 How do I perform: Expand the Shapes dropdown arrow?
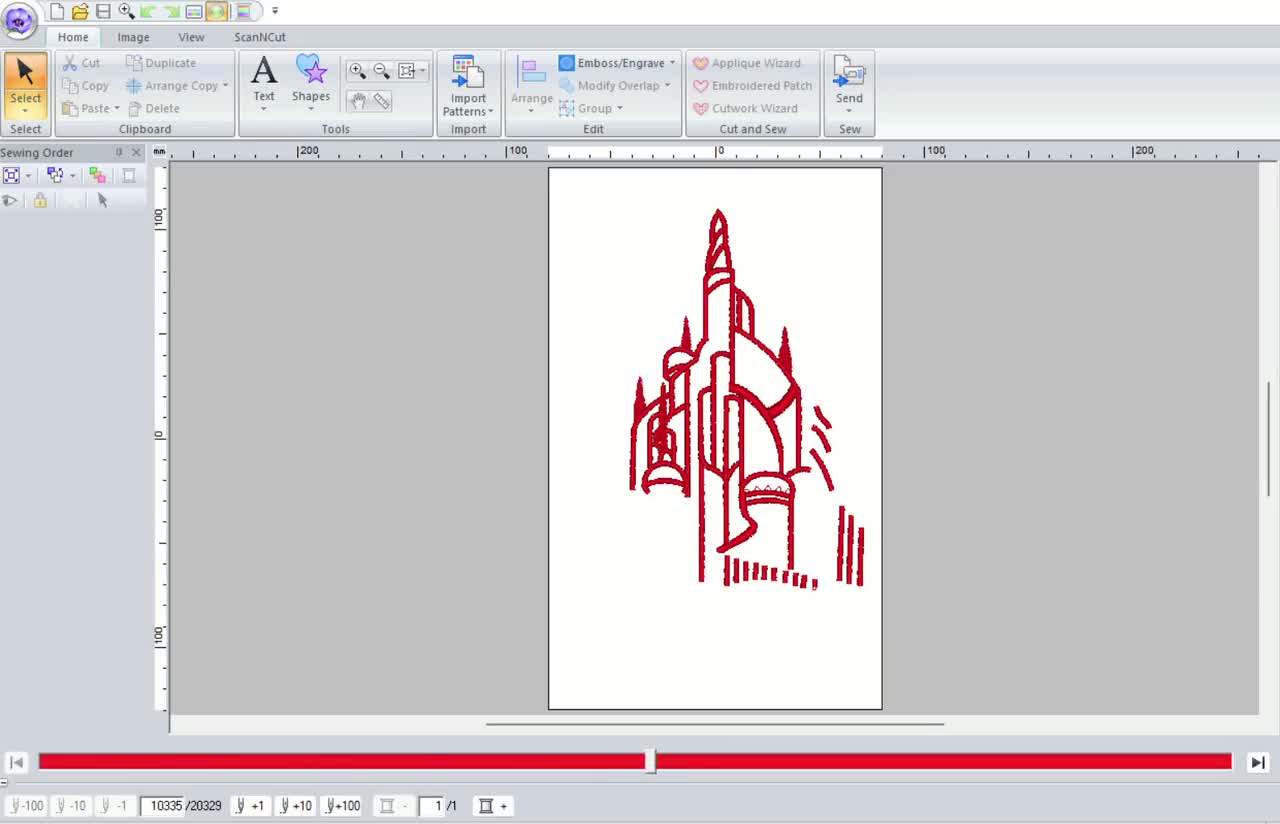[x=311, y=110]
